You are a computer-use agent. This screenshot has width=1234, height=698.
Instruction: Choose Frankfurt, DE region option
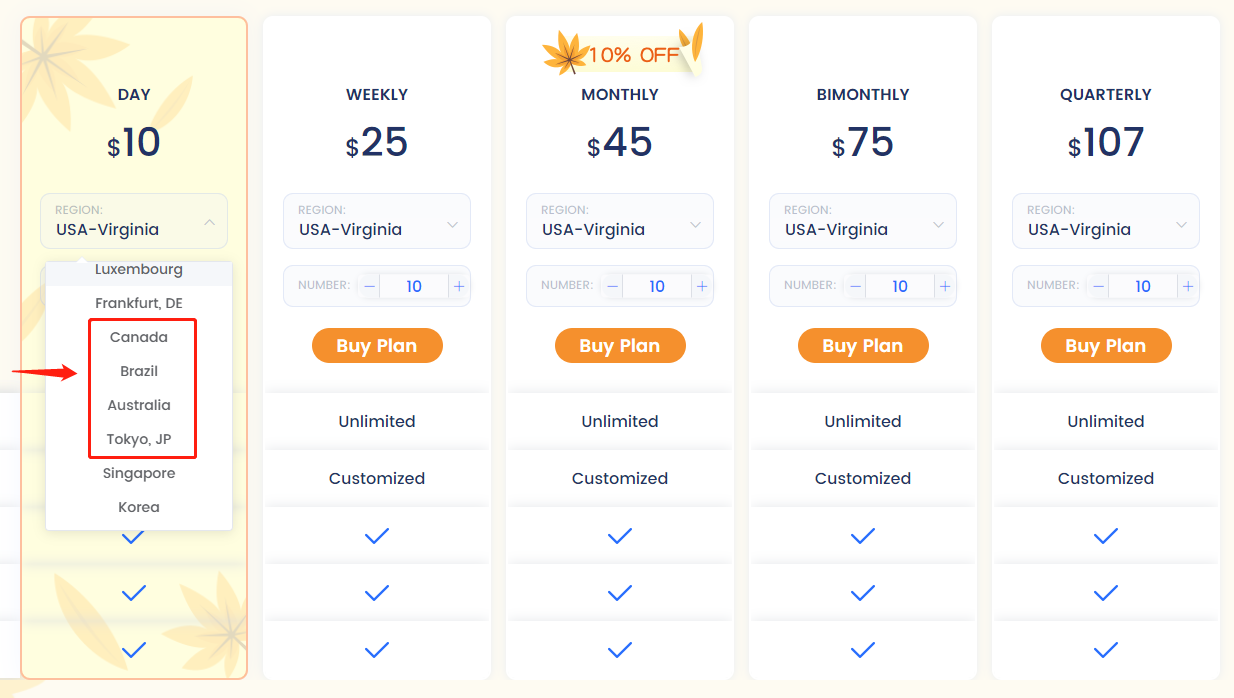coord(139,303)
